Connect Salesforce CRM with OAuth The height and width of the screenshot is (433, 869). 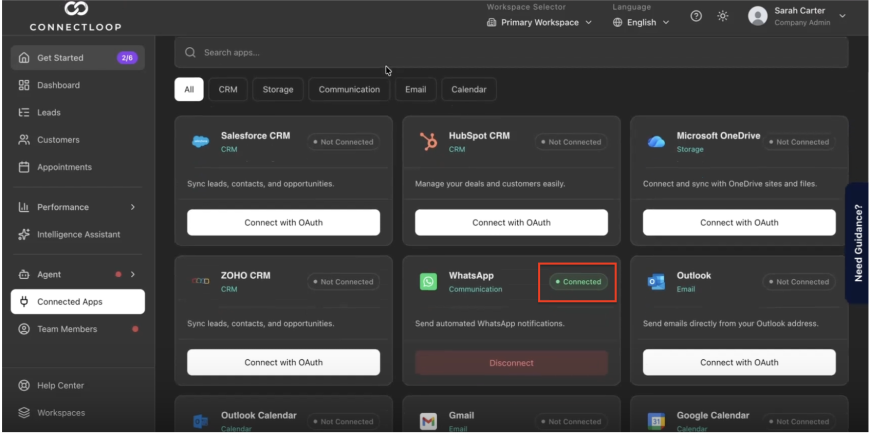[284, 222]
